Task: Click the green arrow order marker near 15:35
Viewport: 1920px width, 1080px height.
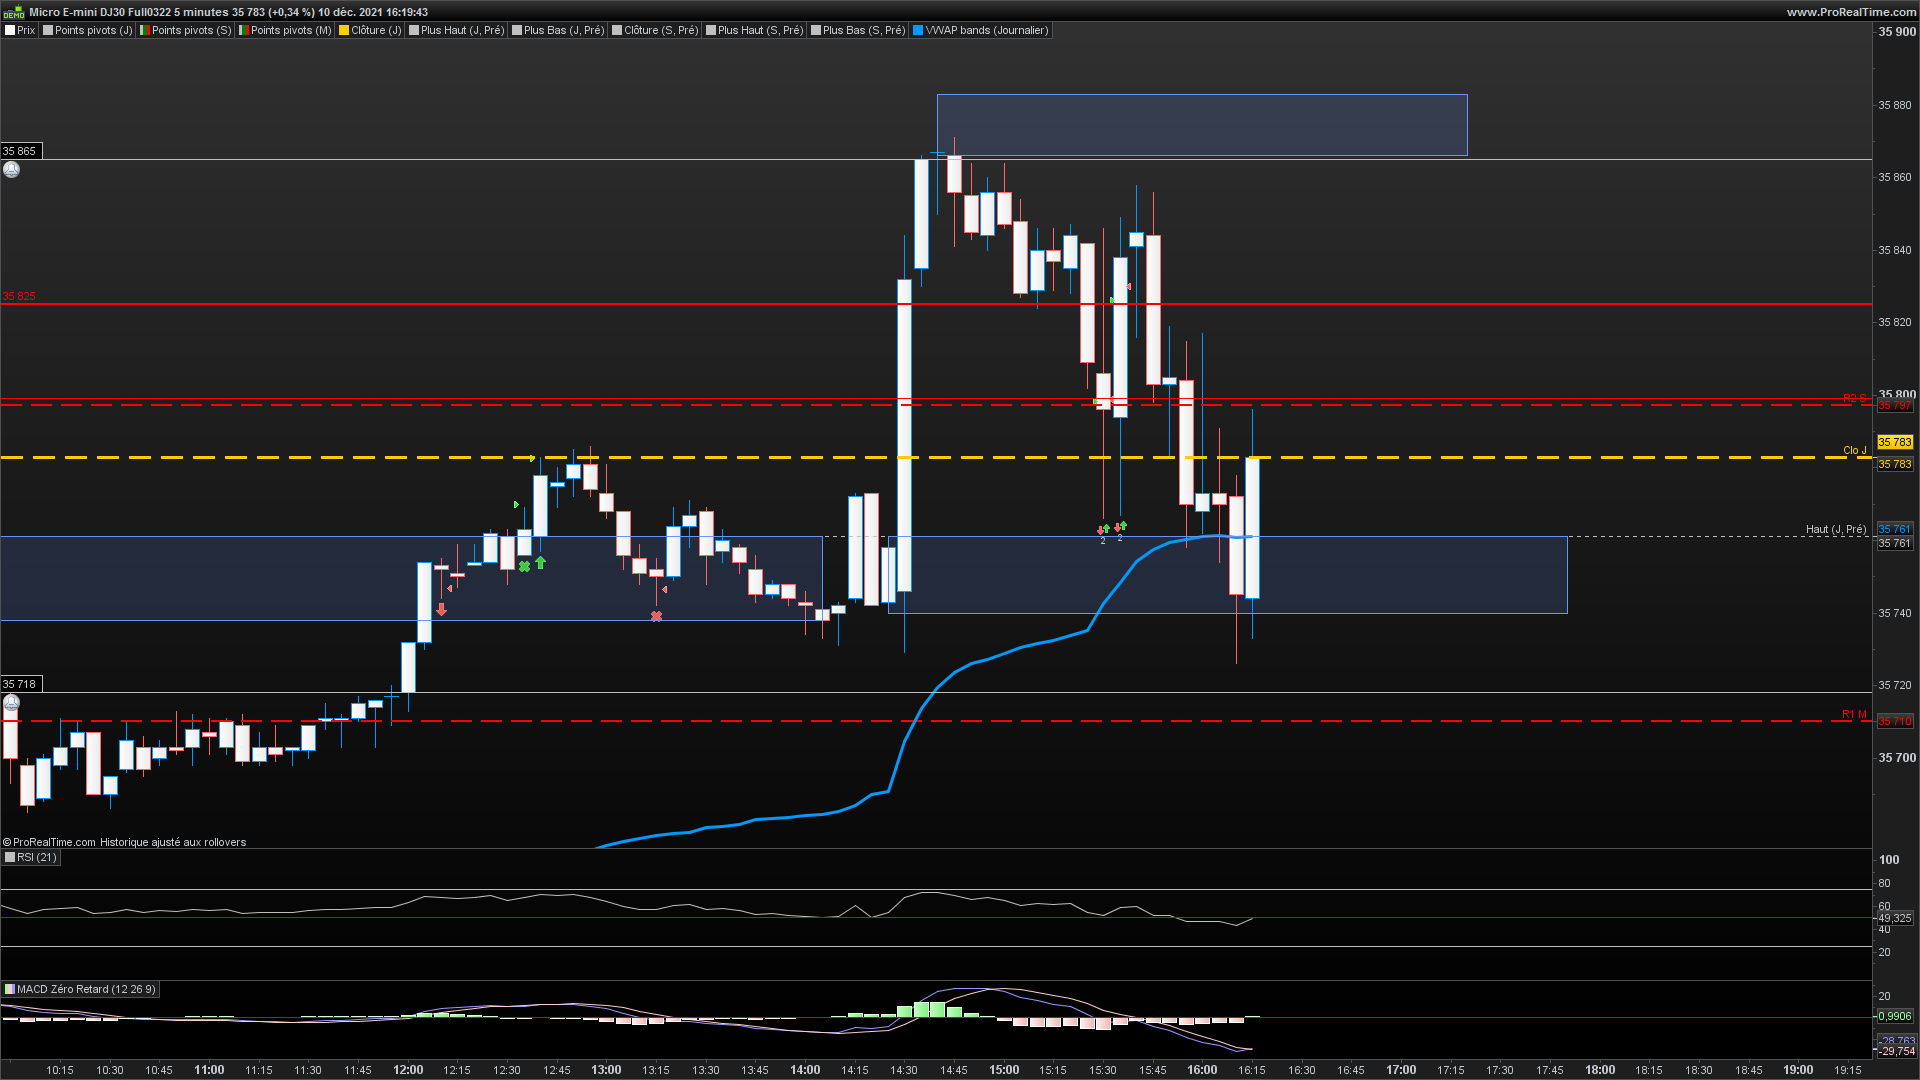Action: [x=1121, y=525]
